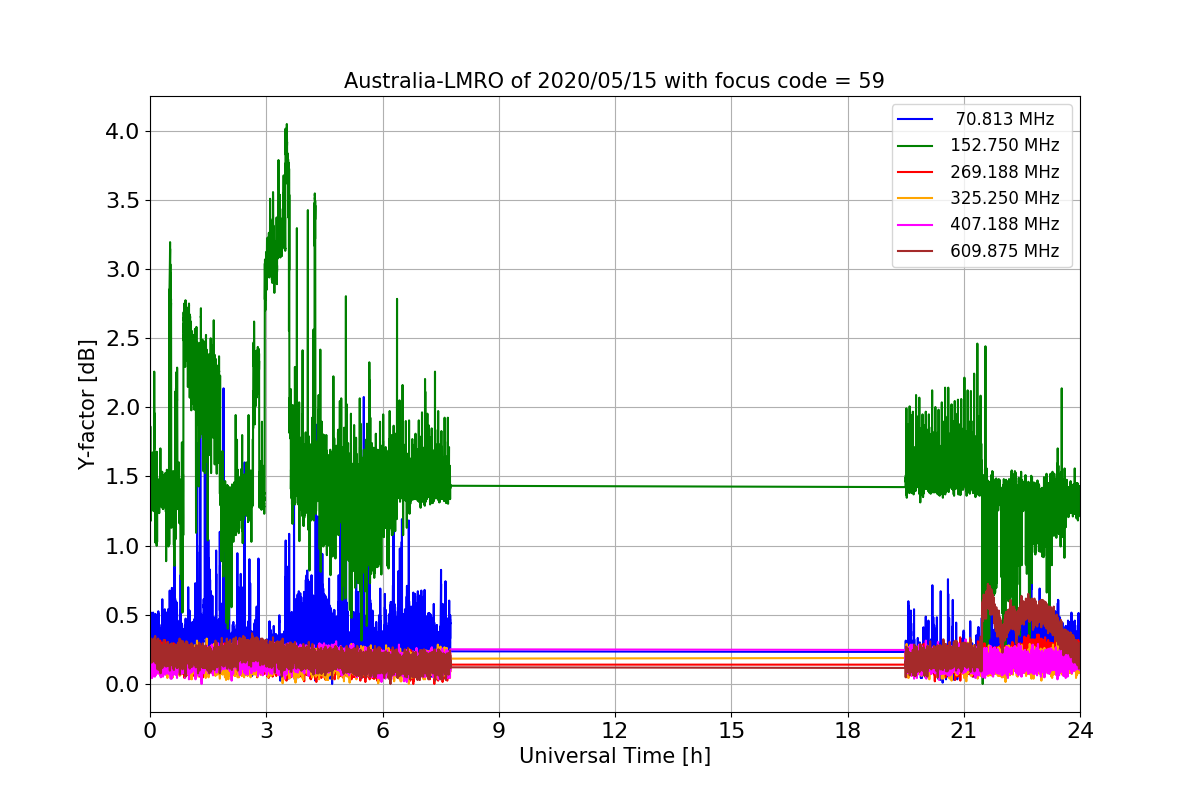Click the 2.5 y-axis tick label

pyautogui.click(x=124, y=338)
